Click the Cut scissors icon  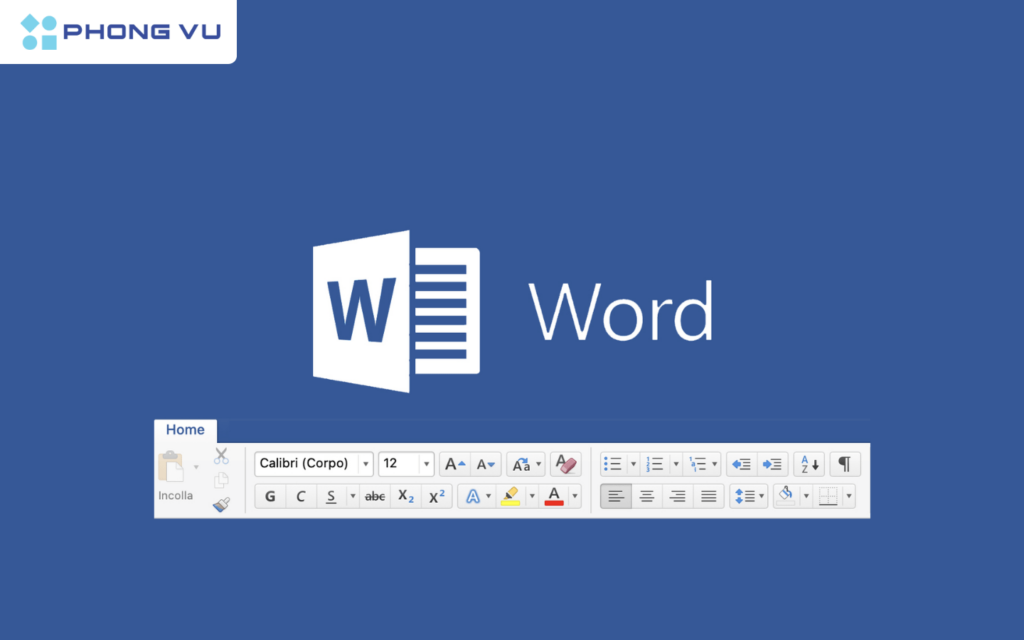pos(221,457)
